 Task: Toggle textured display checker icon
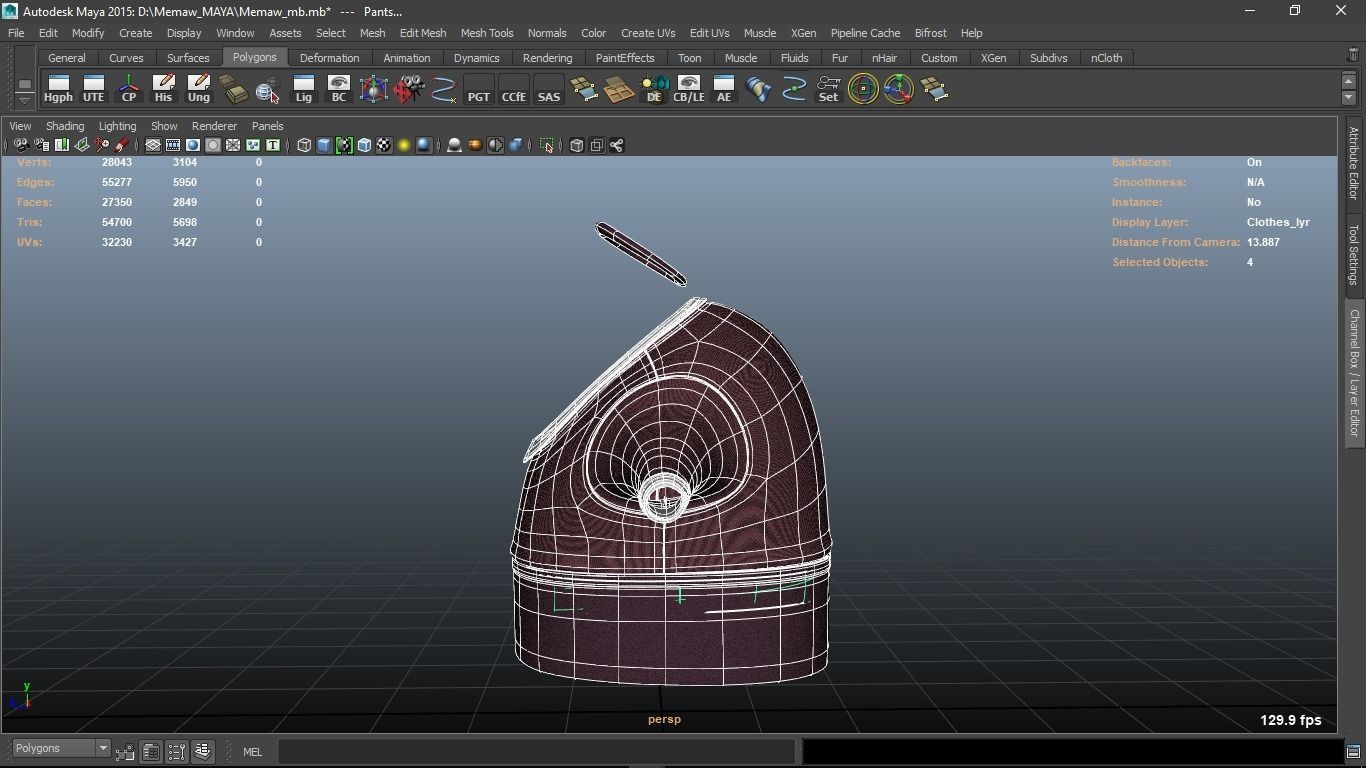[x=384, y=146]
